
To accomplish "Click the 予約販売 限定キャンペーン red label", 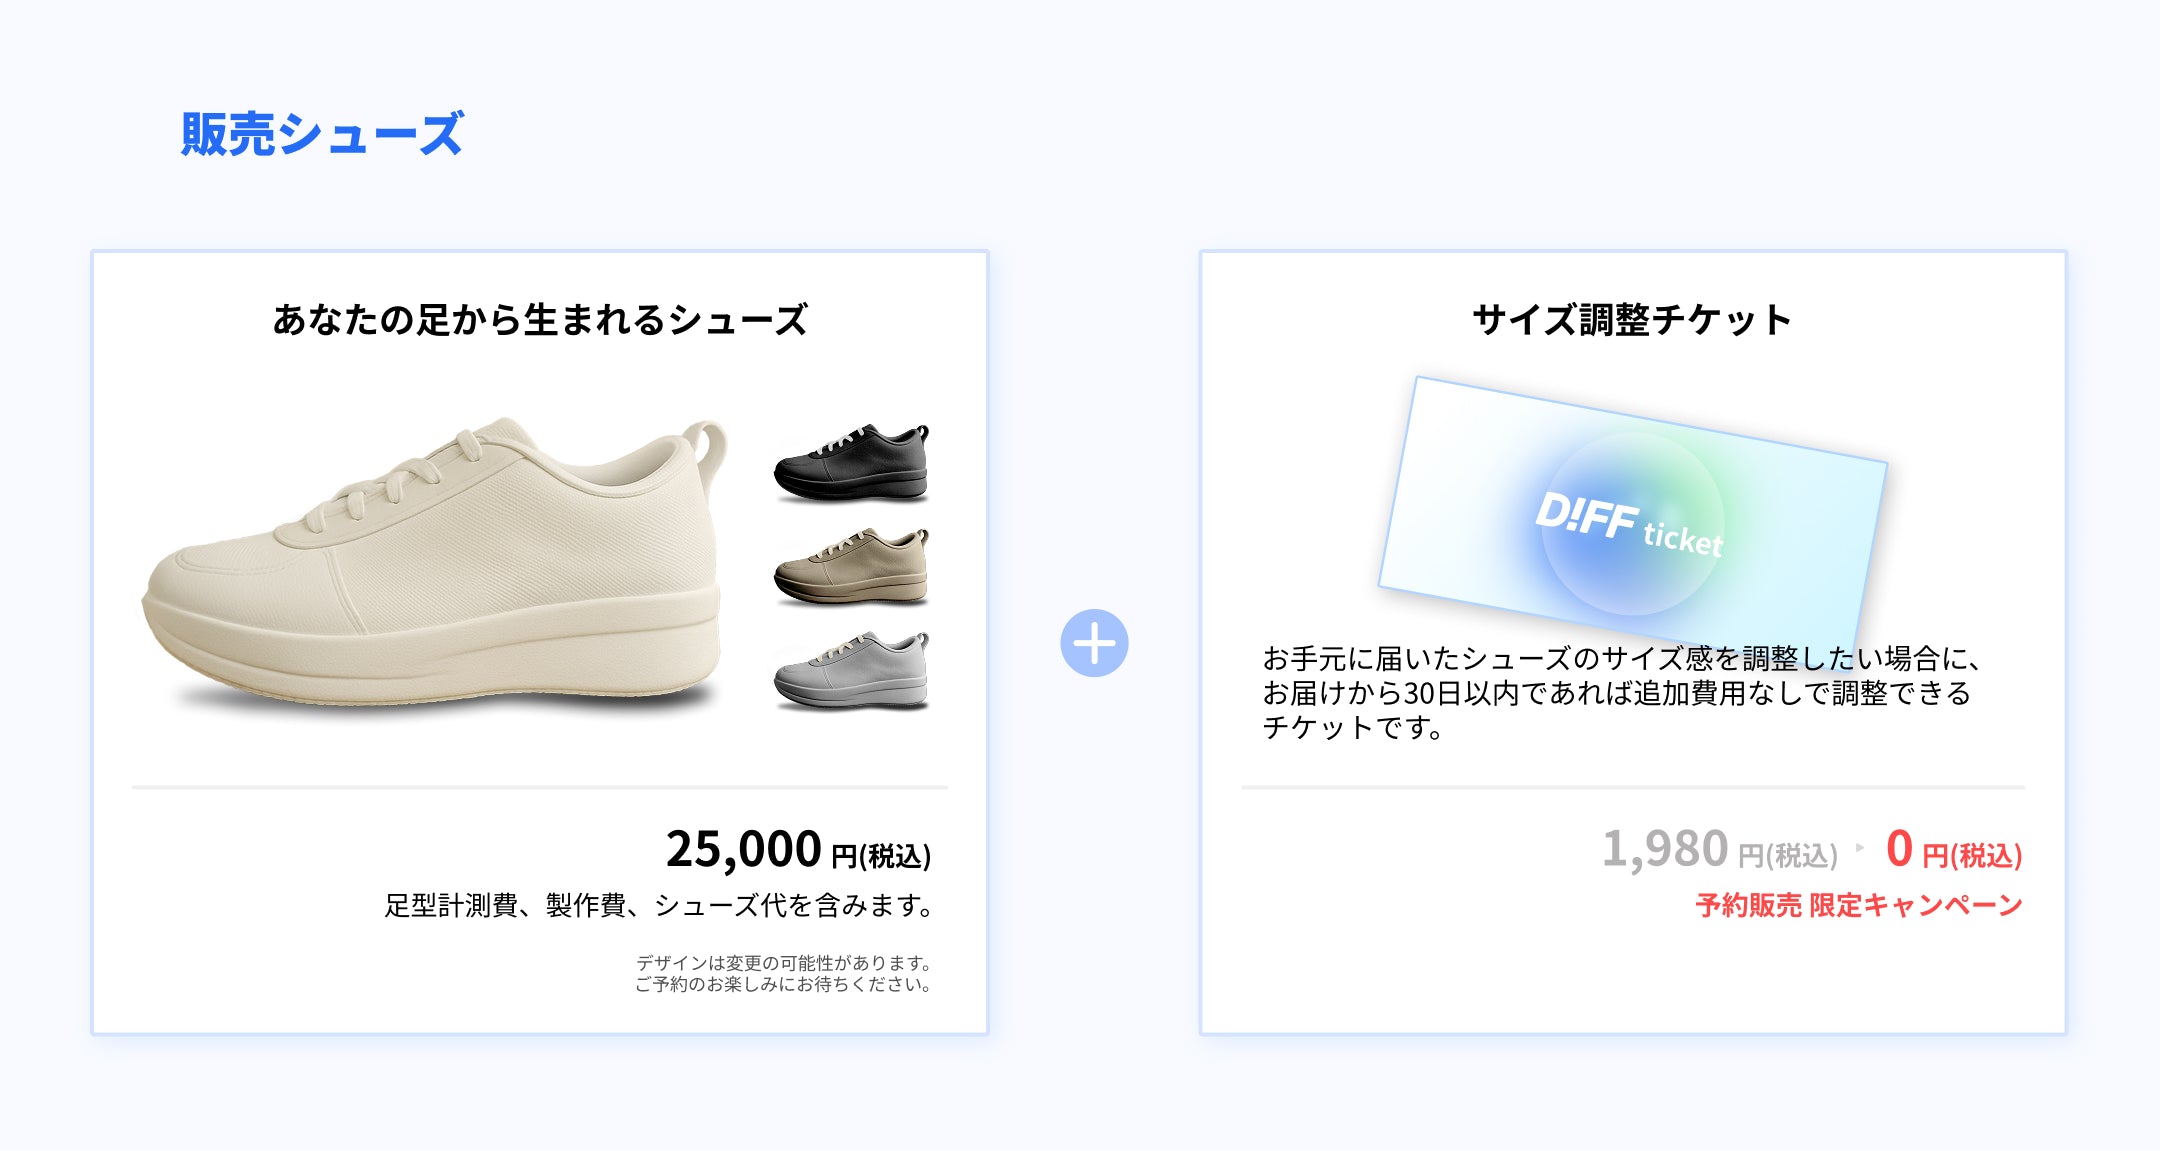I will click(1859, 905).
